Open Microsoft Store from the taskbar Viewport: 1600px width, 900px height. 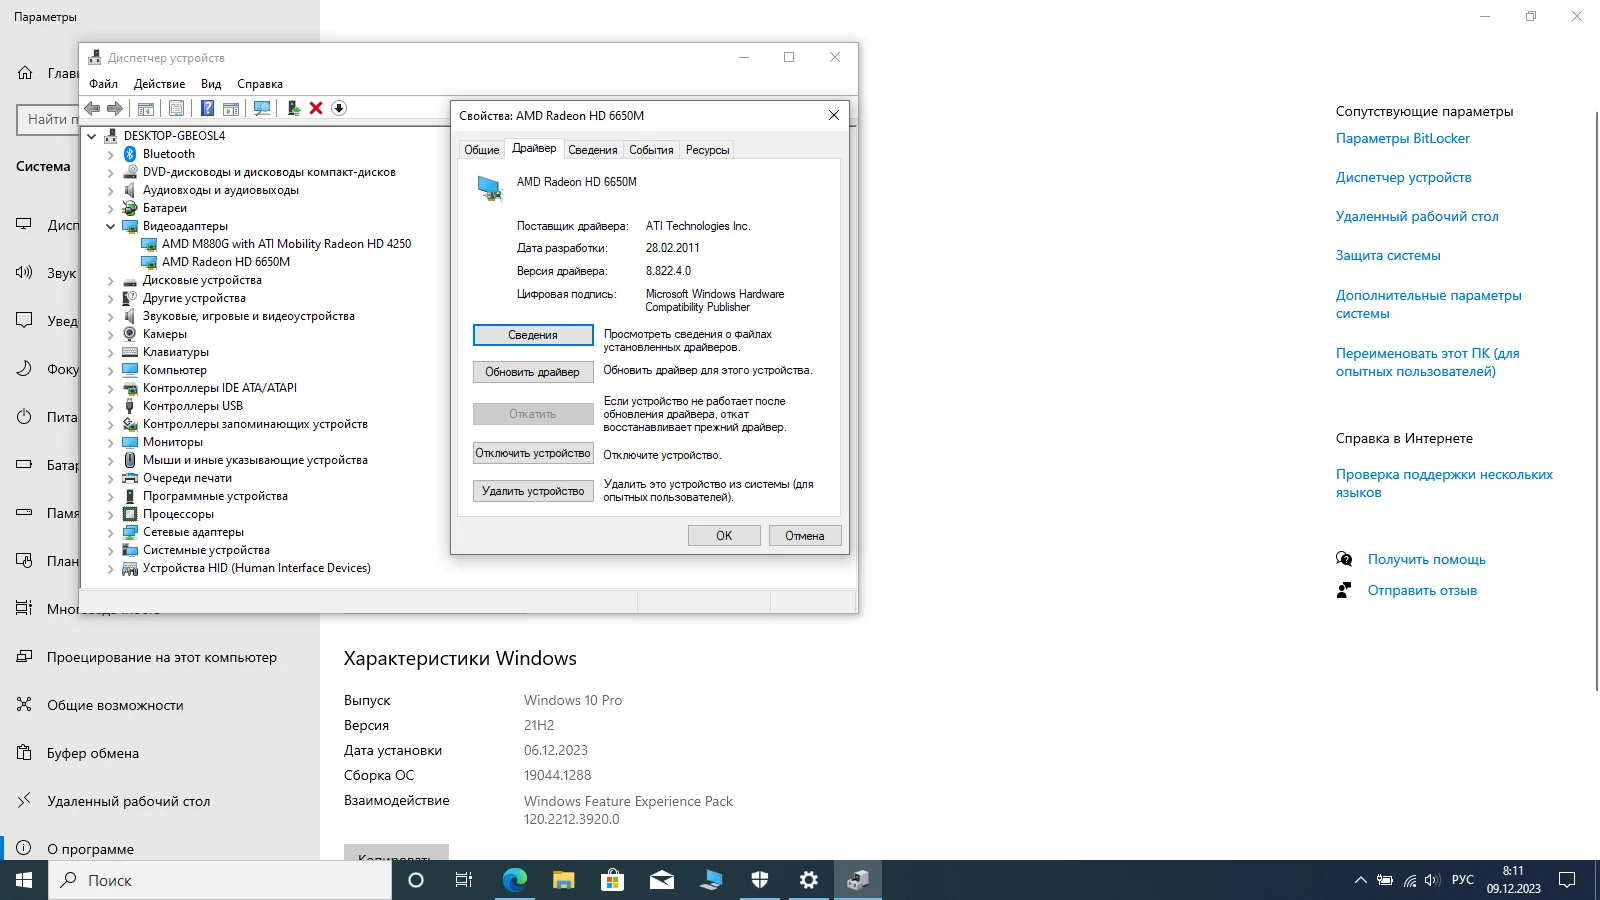(x=612, y=880)
